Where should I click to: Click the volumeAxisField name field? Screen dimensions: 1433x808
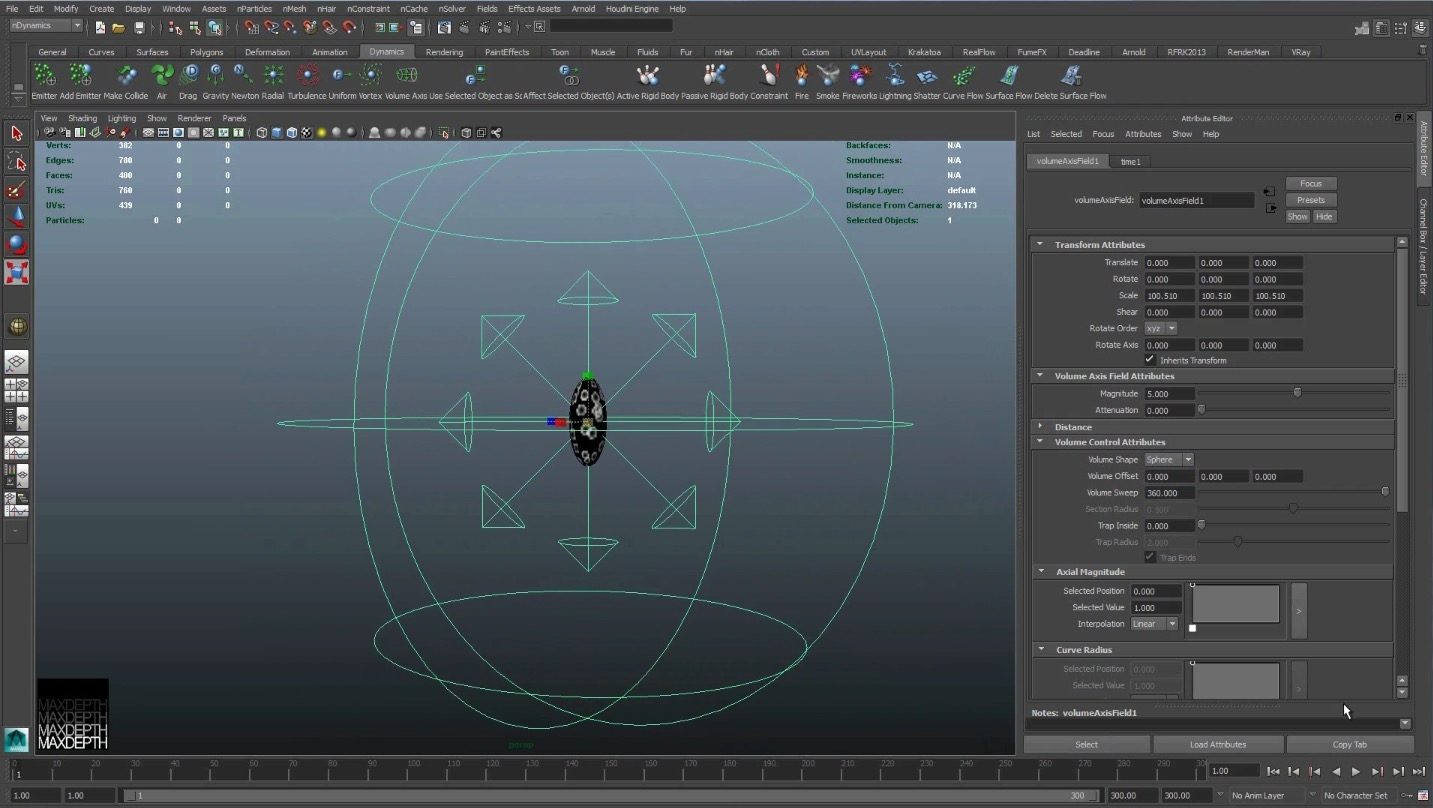pyautogui.click(x=1196, y=200)
